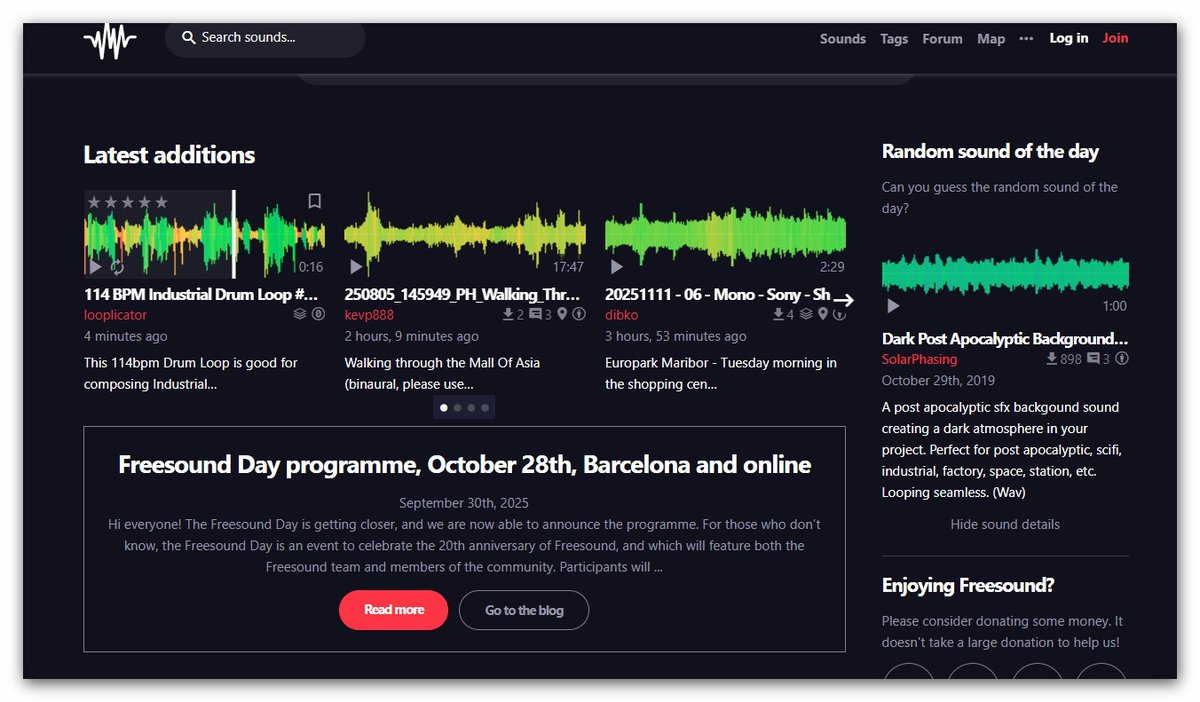This screenshot has width=1200, height=702.
Task: Open the three-dots more menu in the navbar
Action: (x=1026, y=38)
